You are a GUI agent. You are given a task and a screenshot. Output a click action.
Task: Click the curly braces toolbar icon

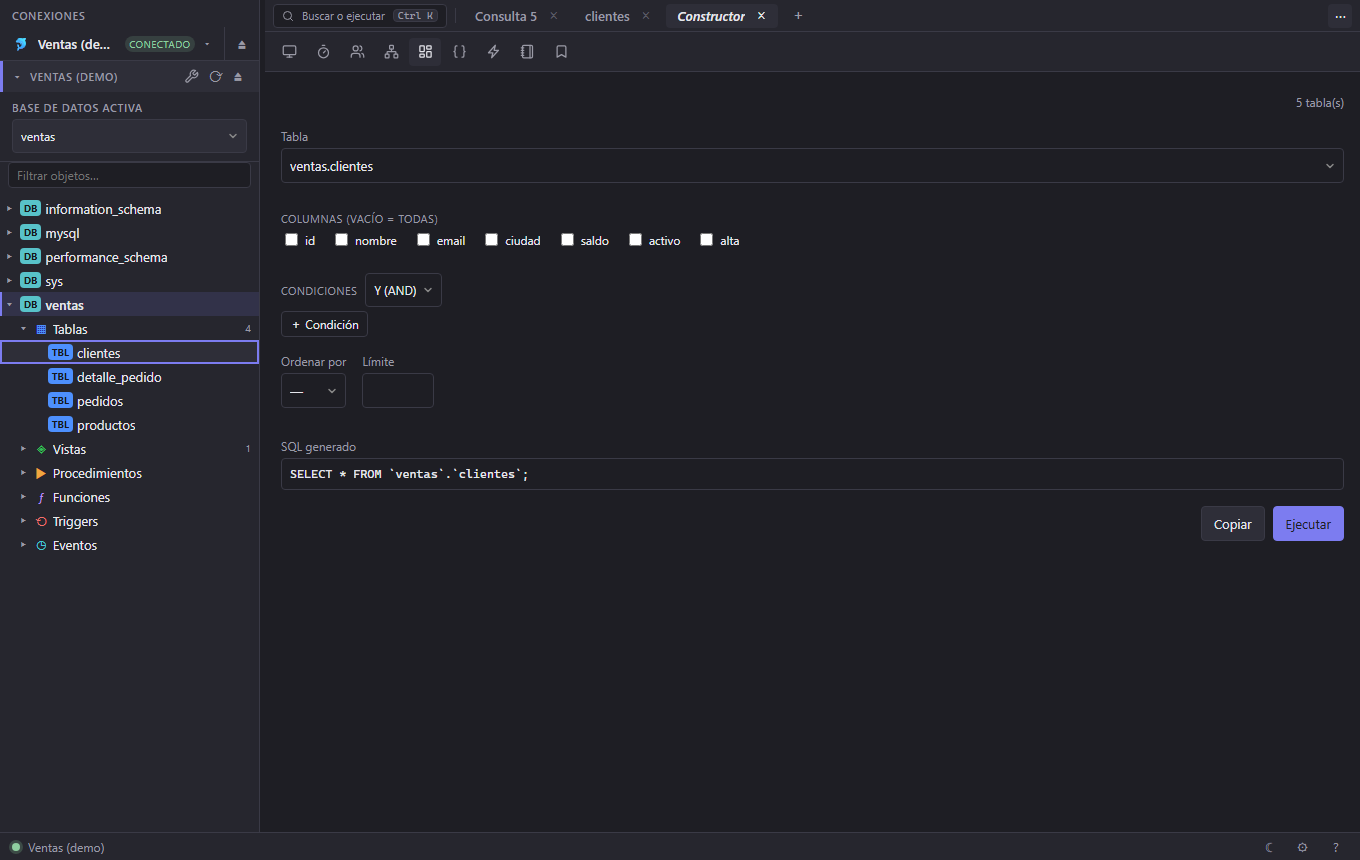459,52
